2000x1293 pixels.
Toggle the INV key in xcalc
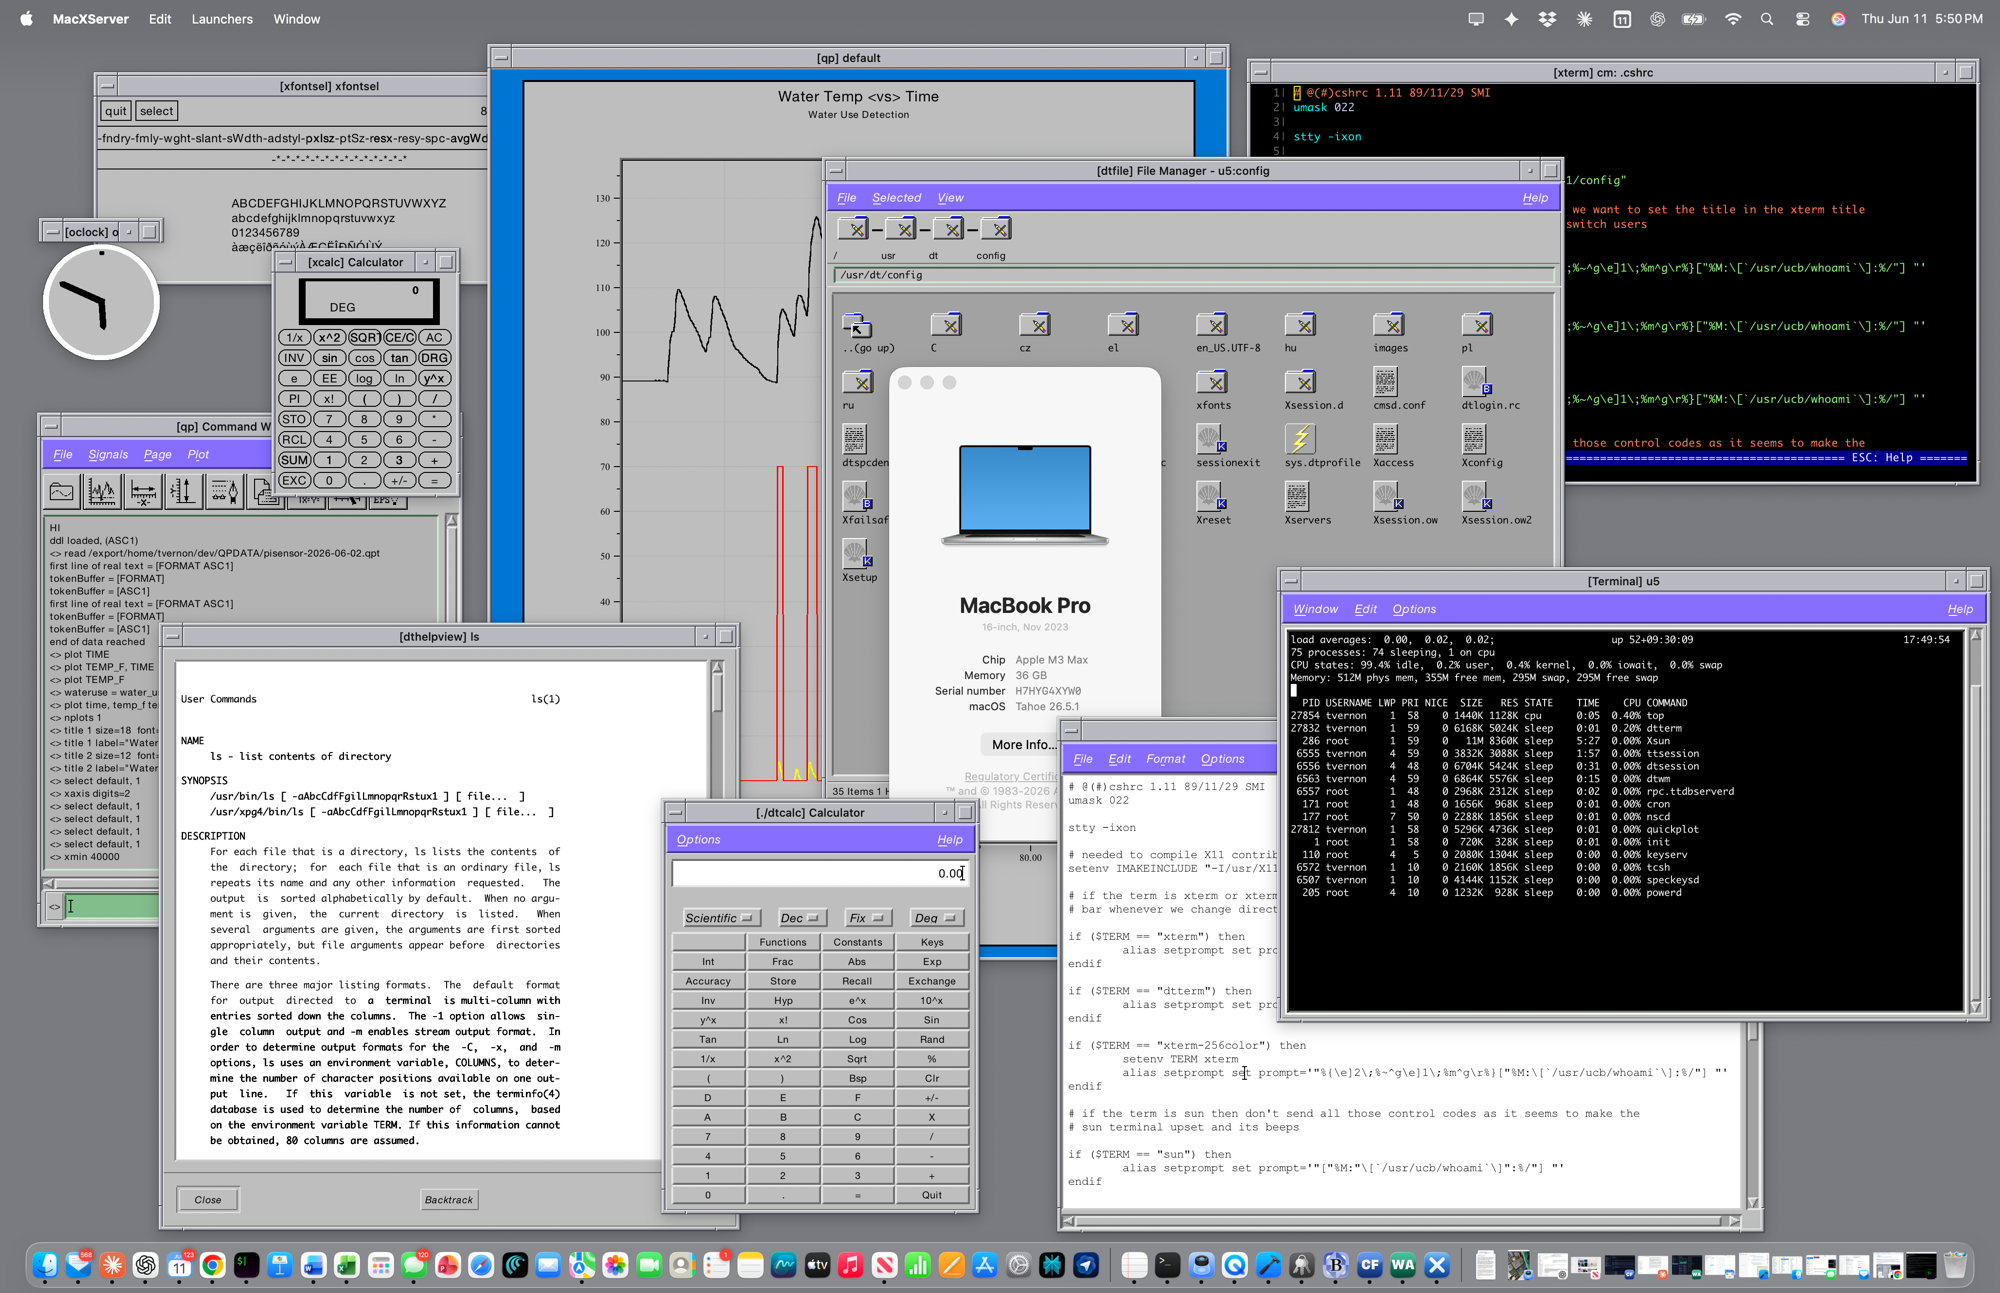[294, 358]
